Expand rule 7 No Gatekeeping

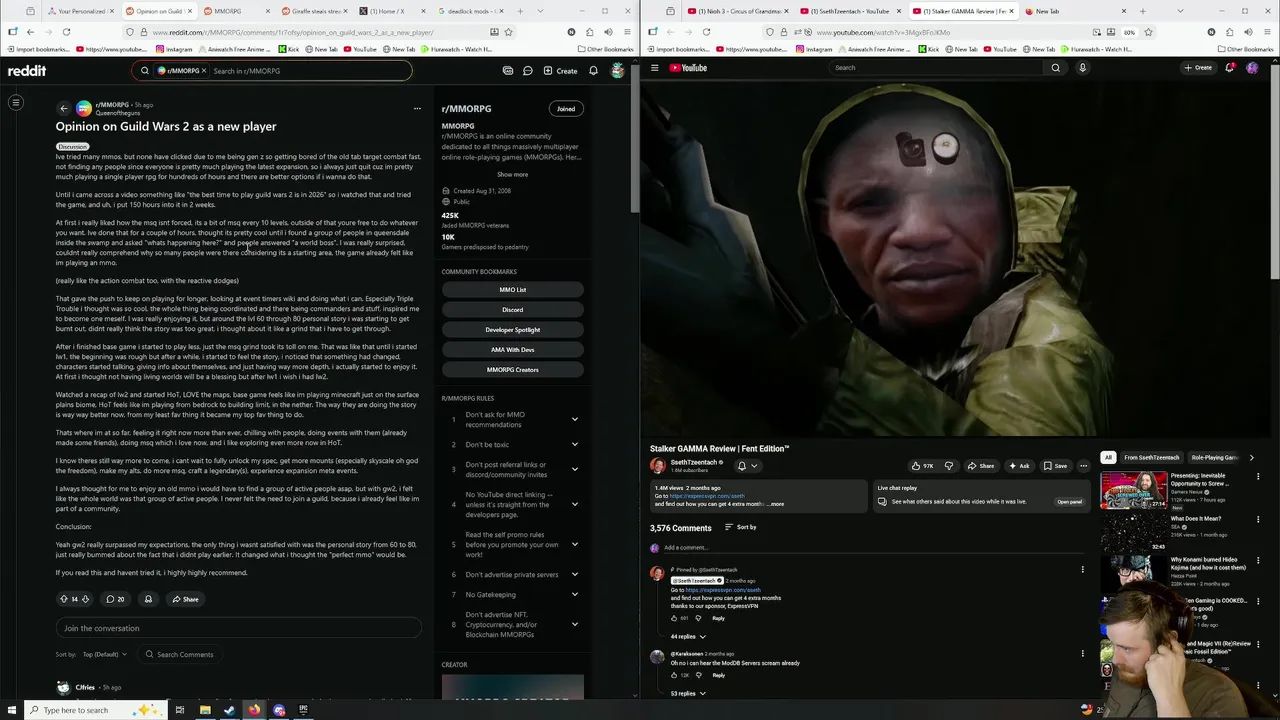click(x=575, y=595)
